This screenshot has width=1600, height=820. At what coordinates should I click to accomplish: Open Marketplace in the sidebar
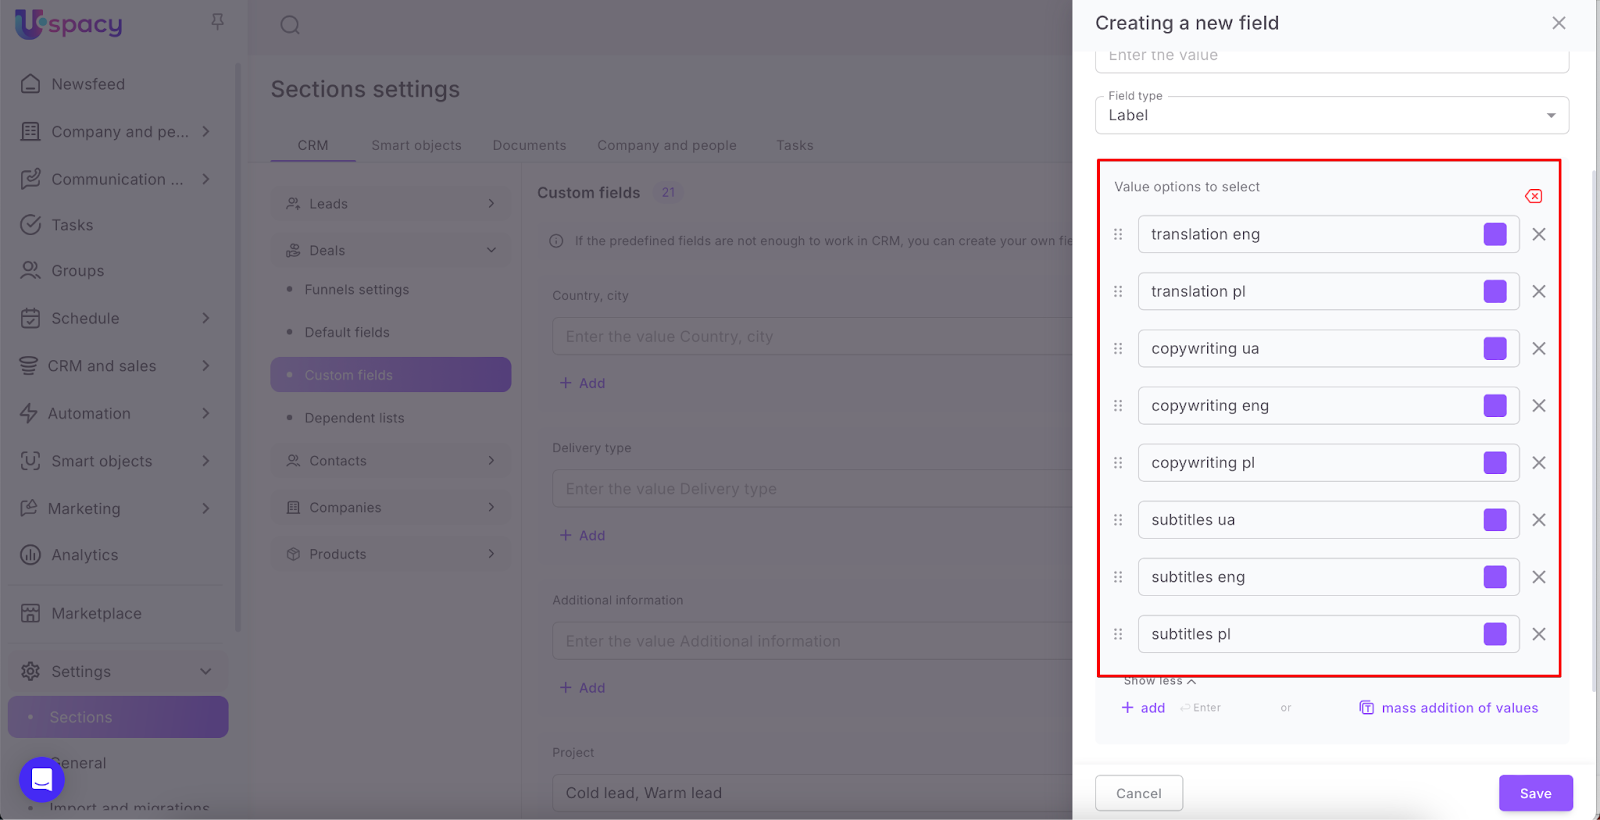pos(96,613)
